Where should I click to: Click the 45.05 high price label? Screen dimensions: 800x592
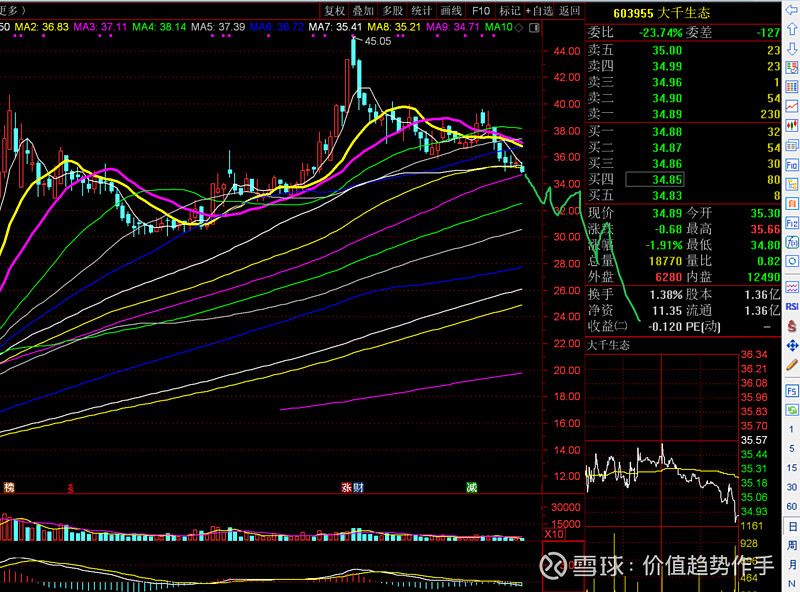[378, 41]
